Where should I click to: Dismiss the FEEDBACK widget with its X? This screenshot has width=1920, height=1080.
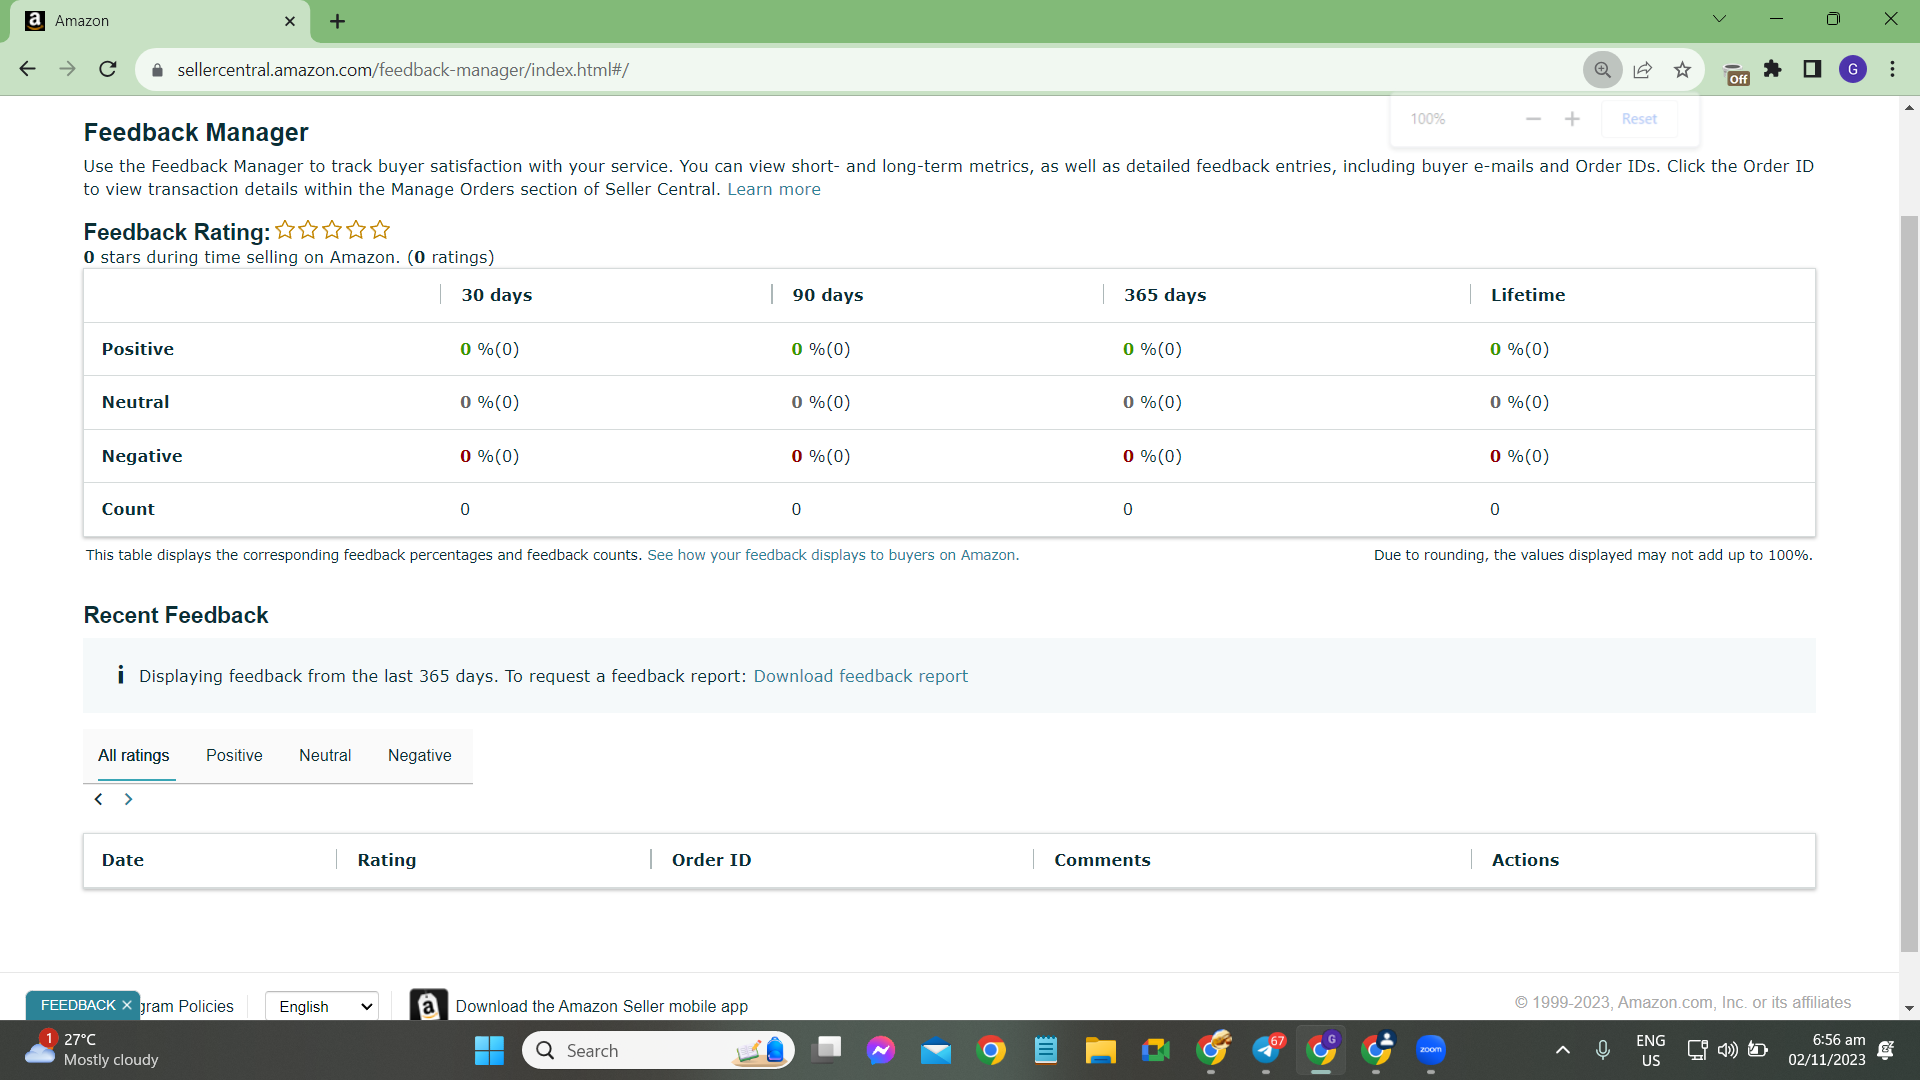(127, 1005)
